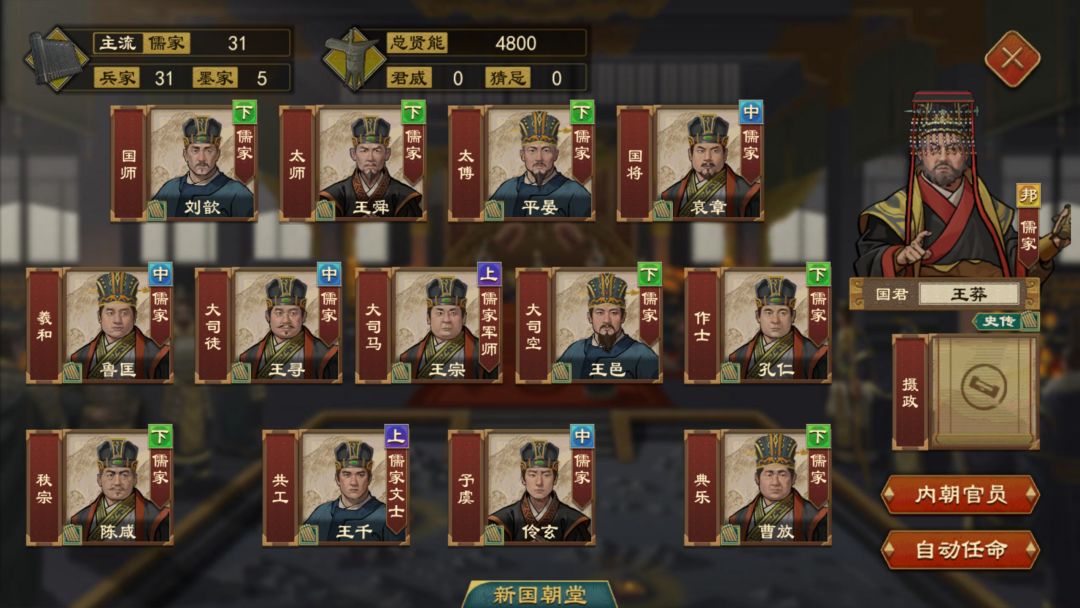Close the court panel with the X
The width and height of the screenshot is (1080, 608).
1012,59
